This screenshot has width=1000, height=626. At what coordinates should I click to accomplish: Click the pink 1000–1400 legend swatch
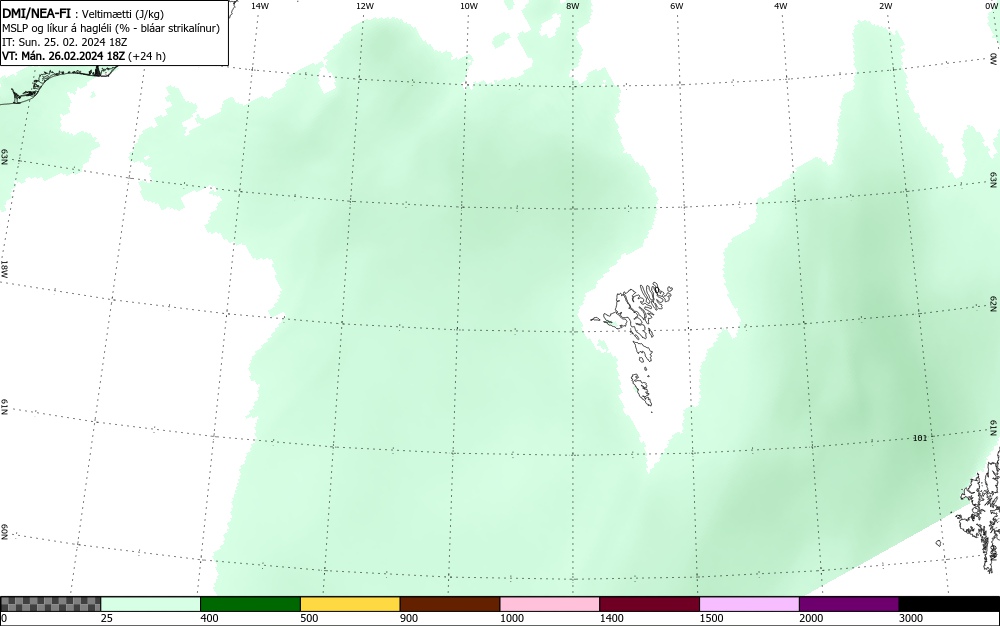[x=550, y=604]
